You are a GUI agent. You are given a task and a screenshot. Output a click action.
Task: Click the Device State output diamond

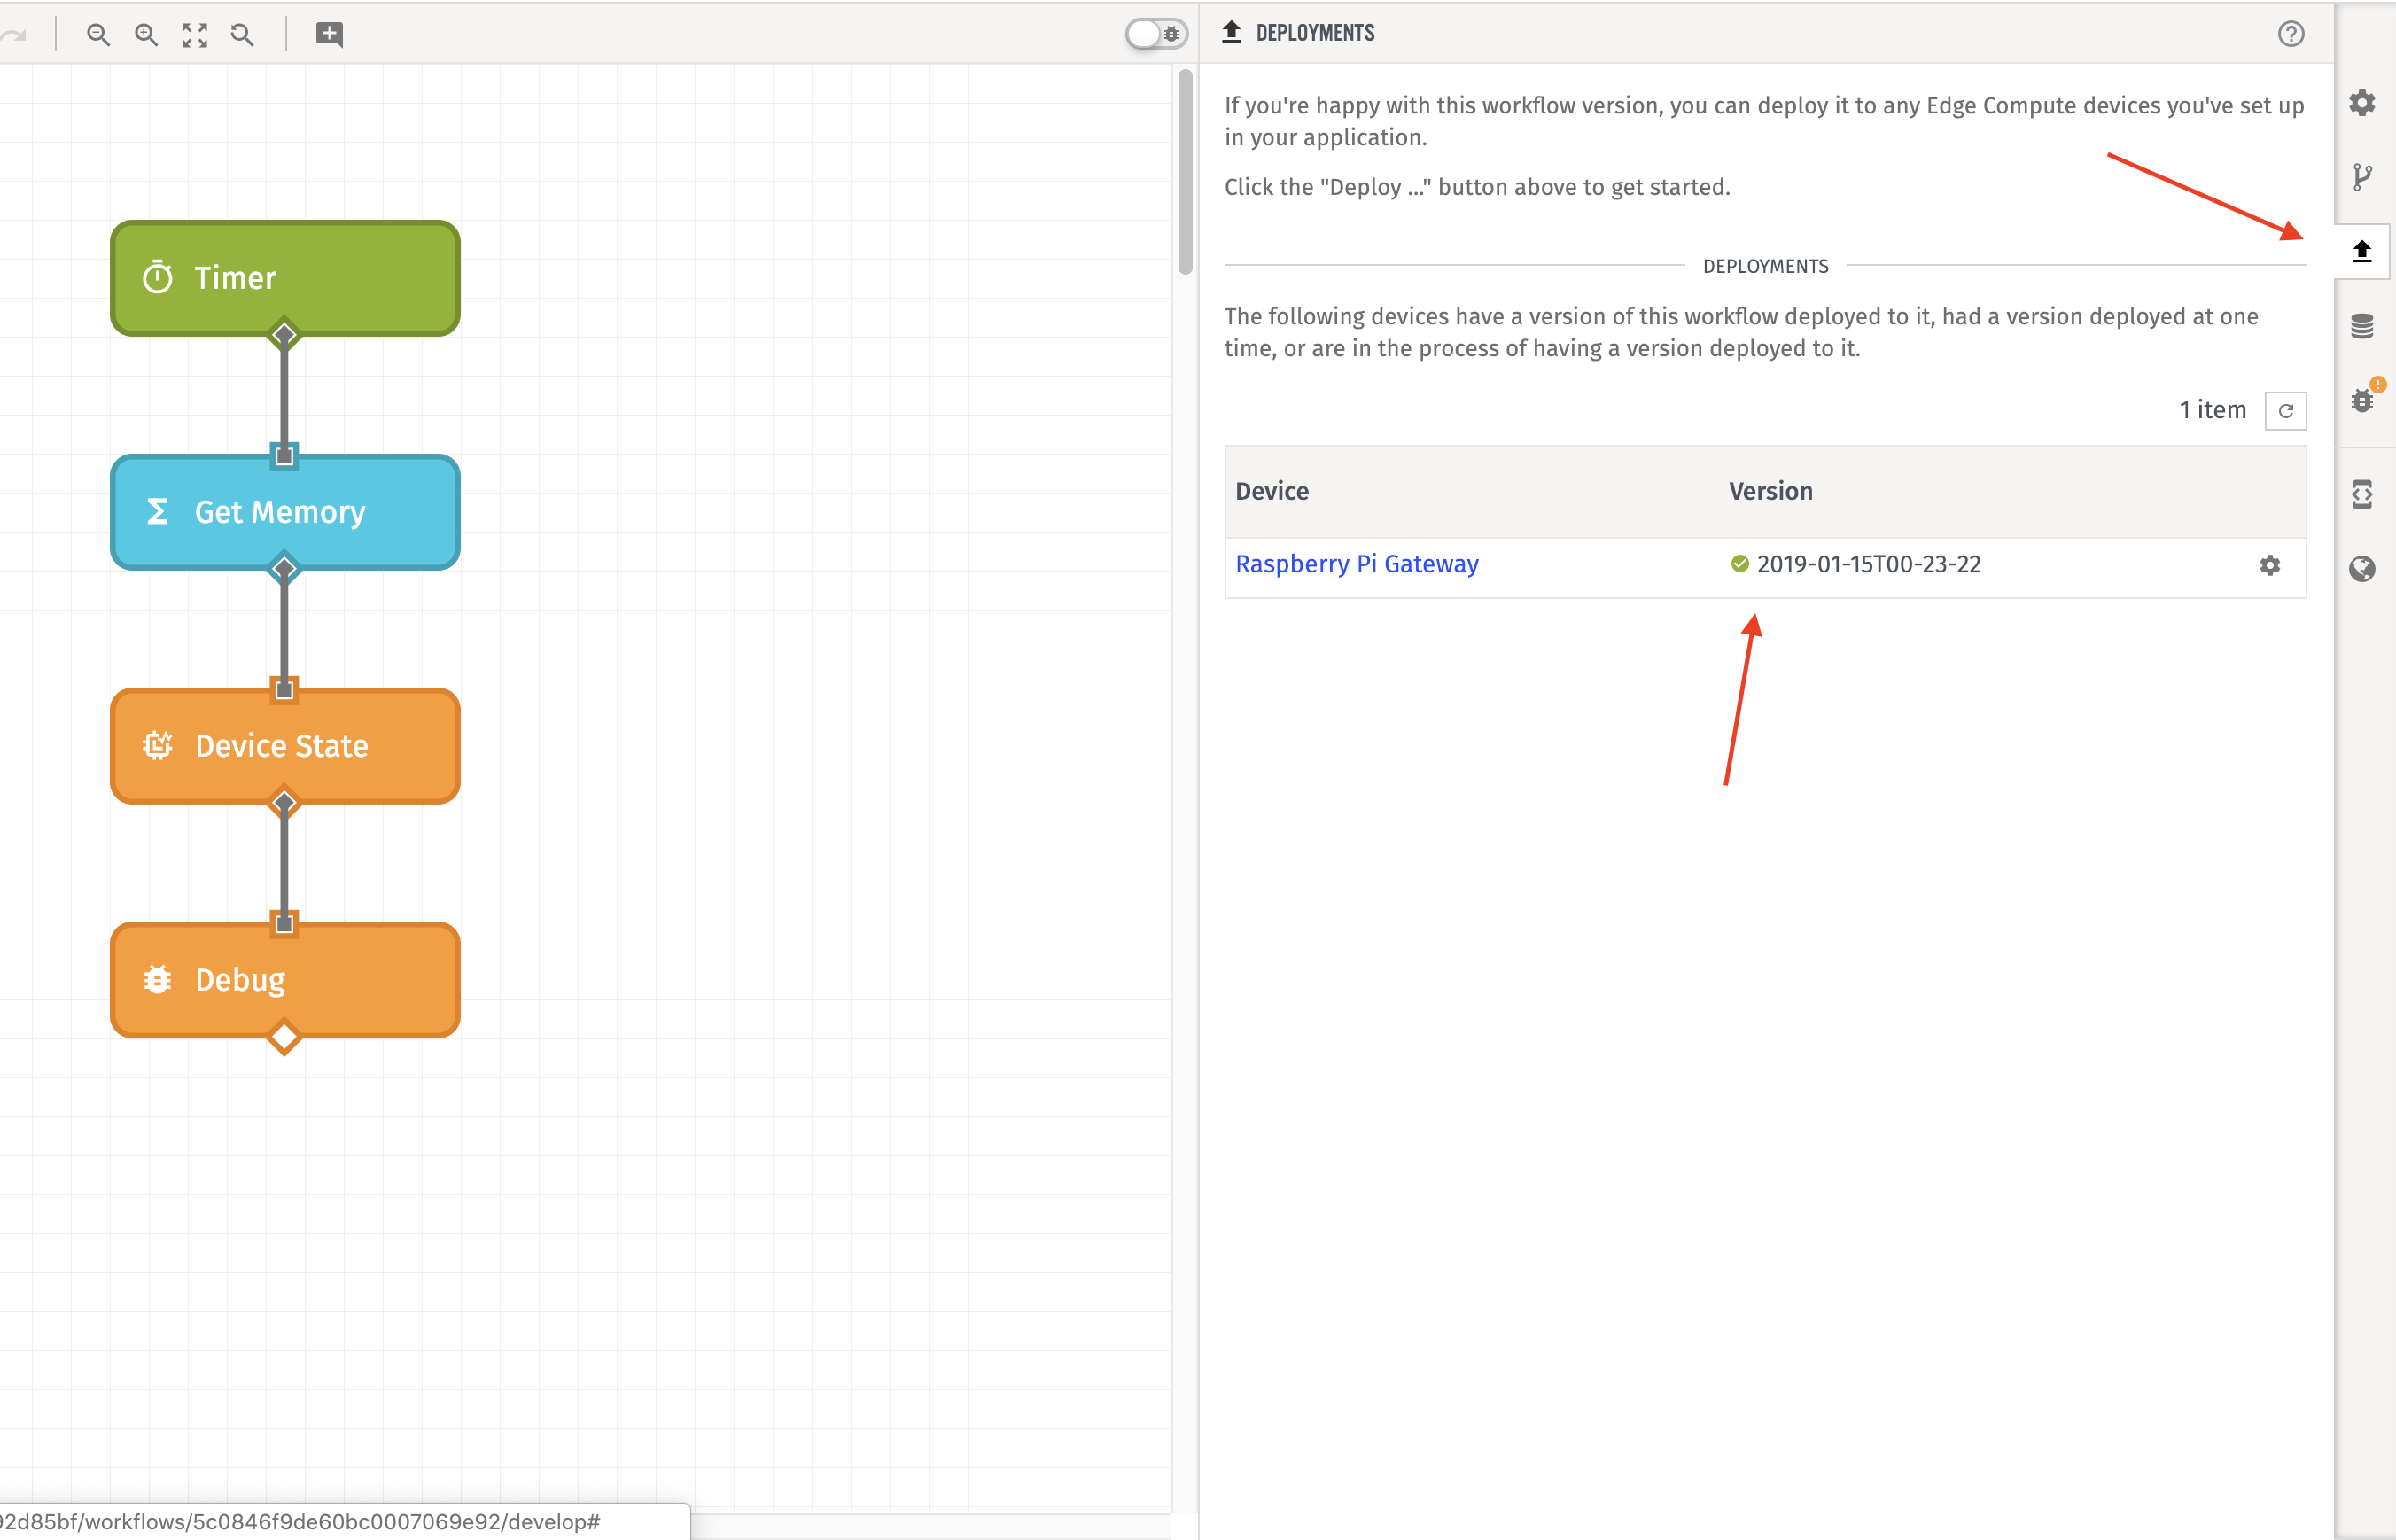[284, 802]
